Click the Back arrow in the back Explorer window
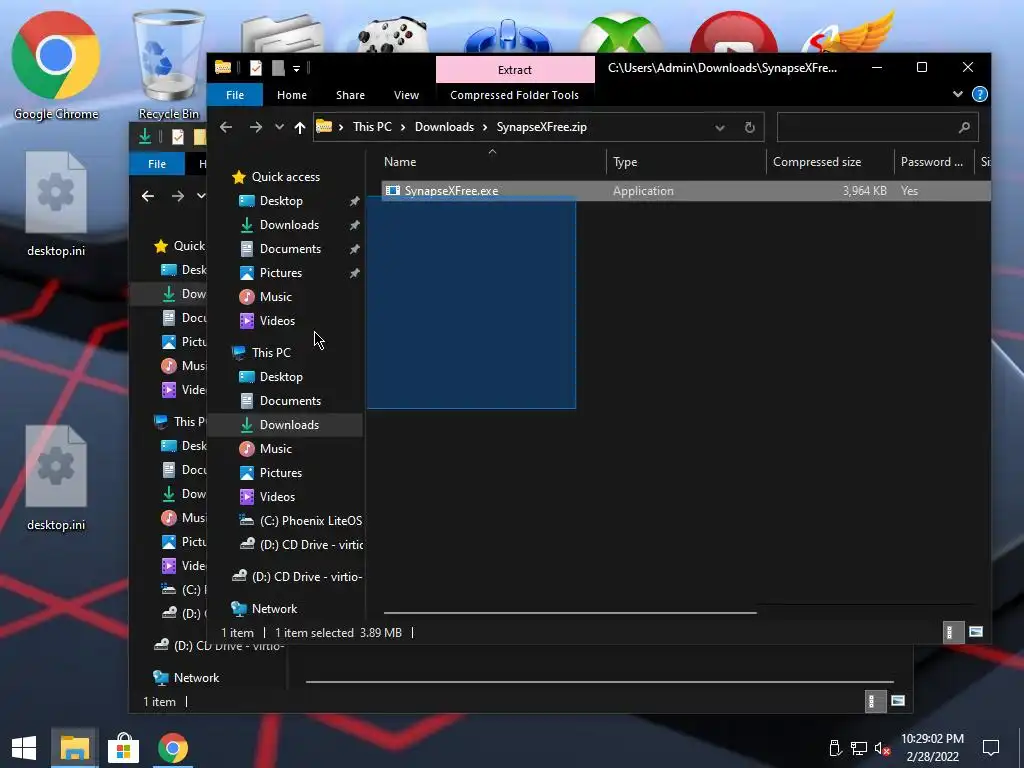 click(148, 196)
